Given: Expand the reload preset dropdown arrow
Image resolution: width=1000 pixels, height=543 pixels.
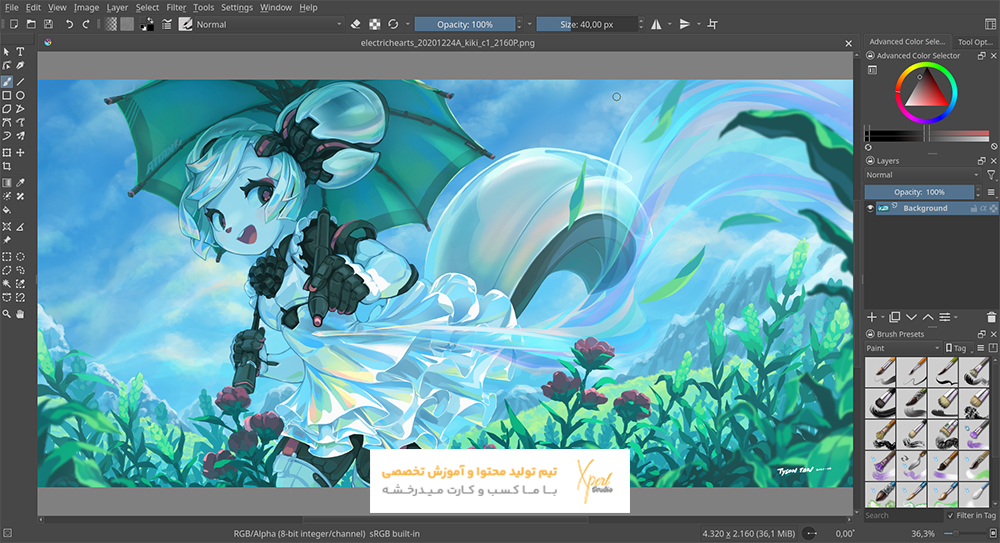Looking at the screenshot, I should (x=408, y=24).
